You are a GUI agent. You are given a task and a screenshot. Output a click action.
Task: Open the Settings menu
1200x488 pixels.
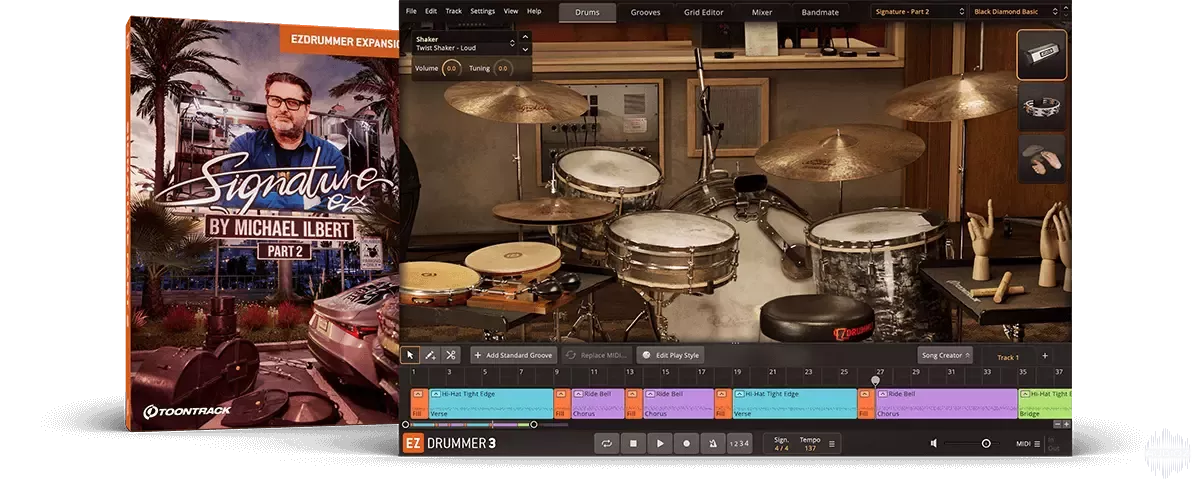[483, 11]
